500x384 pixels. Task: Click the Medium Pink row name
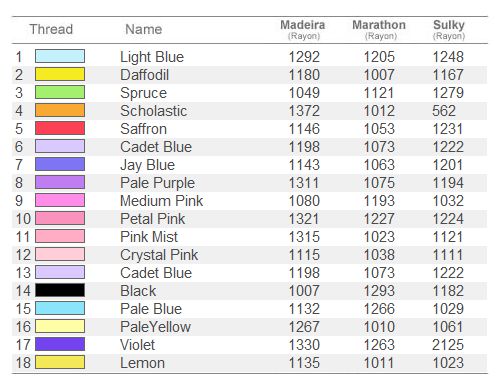[162, 201]
